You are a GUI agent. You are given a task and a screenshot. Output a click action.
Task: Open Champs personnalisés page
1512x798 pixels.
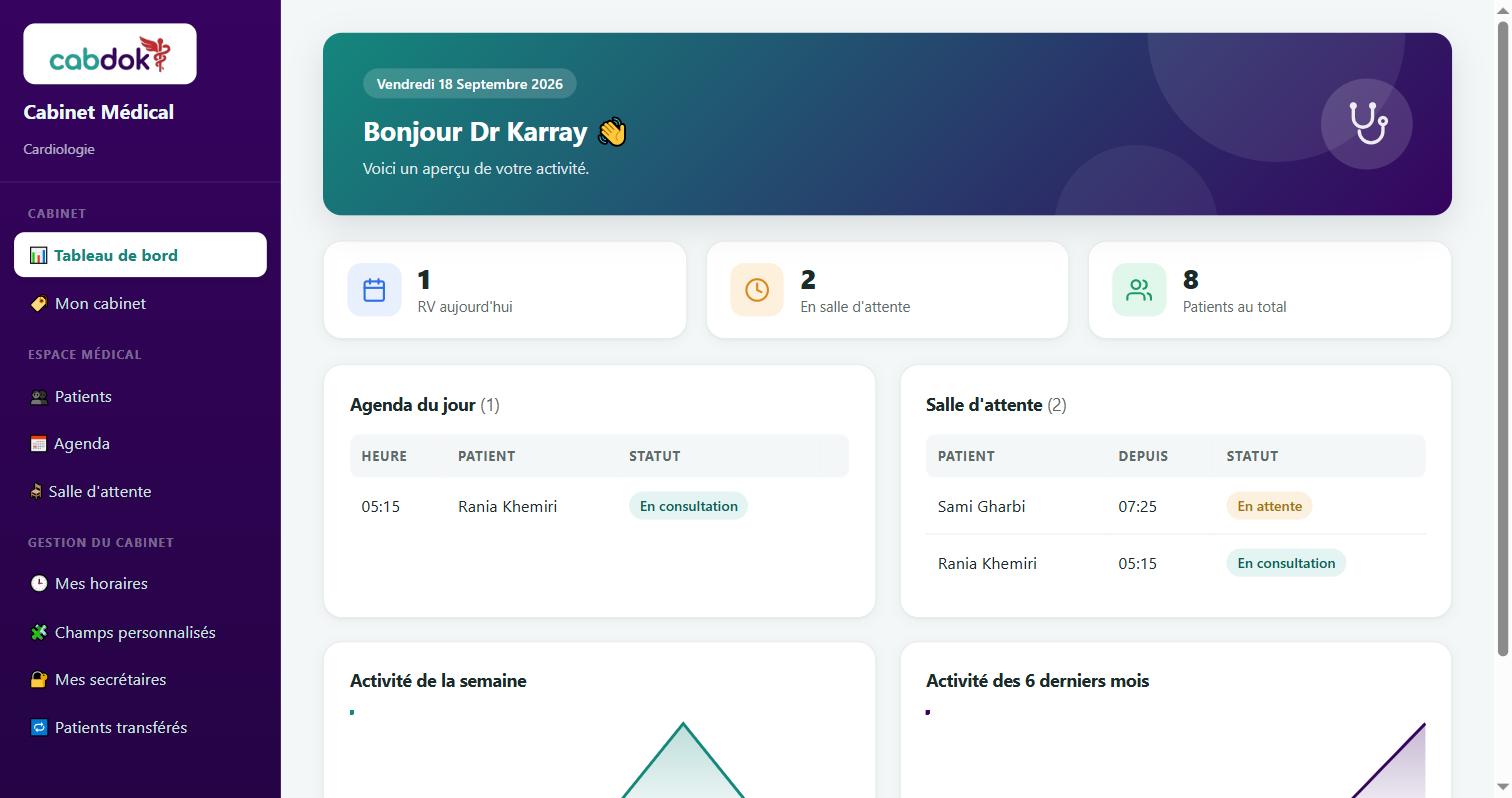140,632
